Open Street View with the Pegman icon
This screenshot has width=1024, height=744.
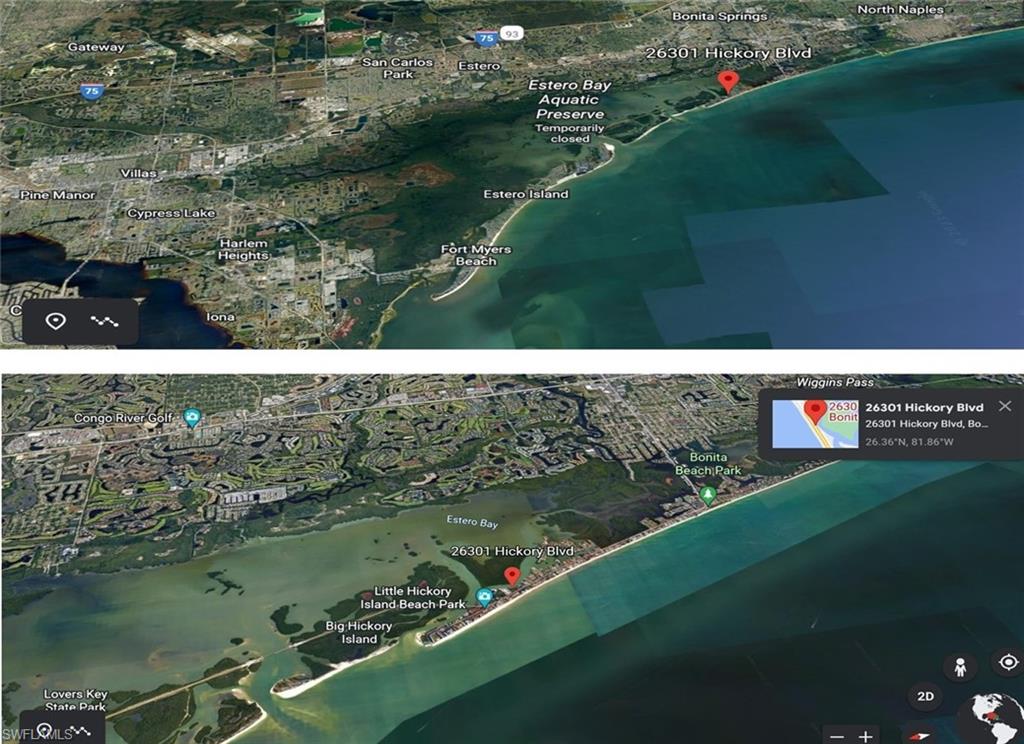coord(960,667)
